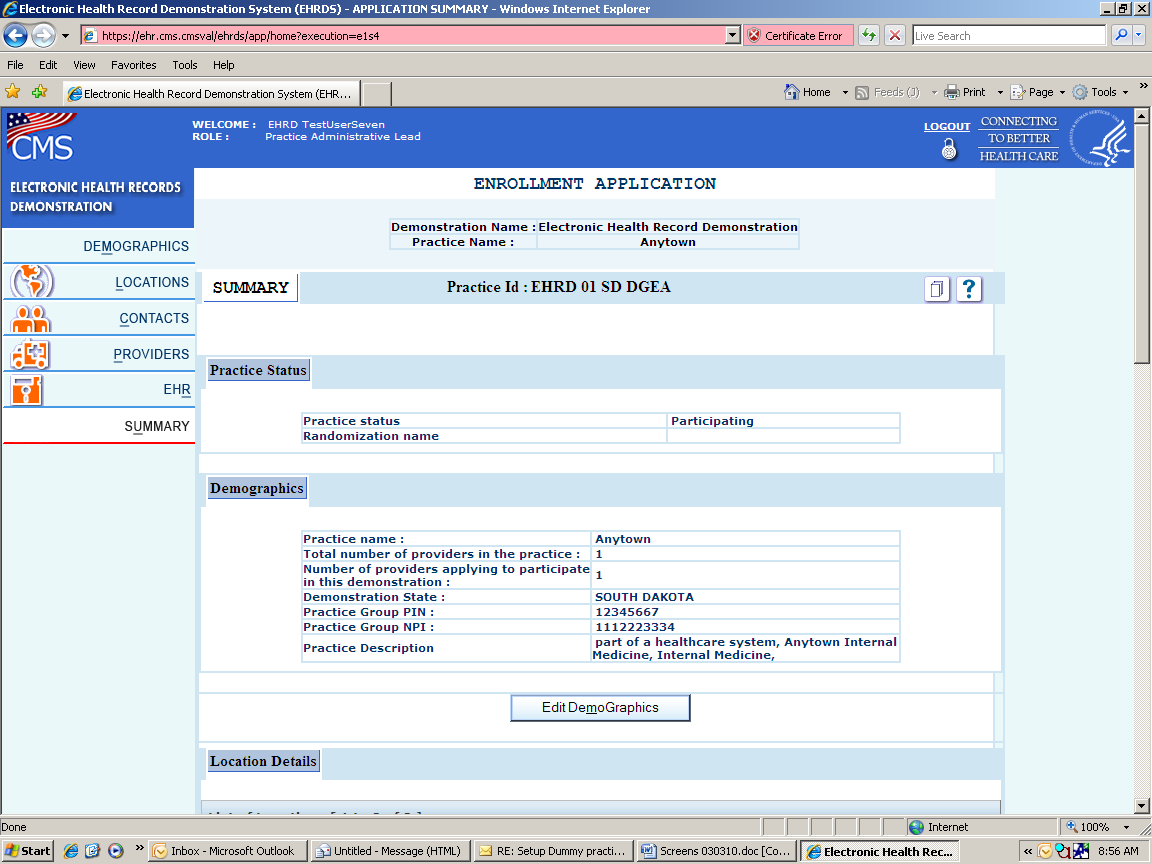Click the CMS logo

[x=41, y=137]
